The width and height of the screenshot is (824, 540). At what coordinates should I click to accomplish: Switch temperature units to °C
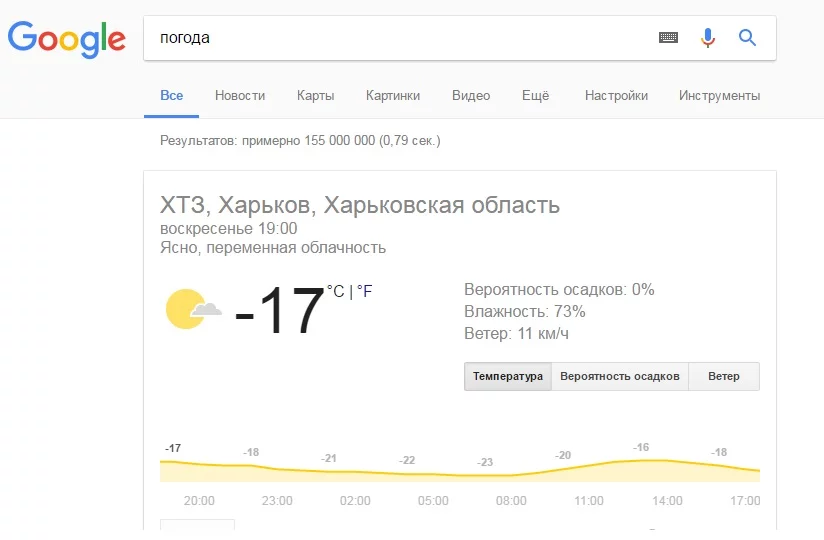(x=336, y=292)
